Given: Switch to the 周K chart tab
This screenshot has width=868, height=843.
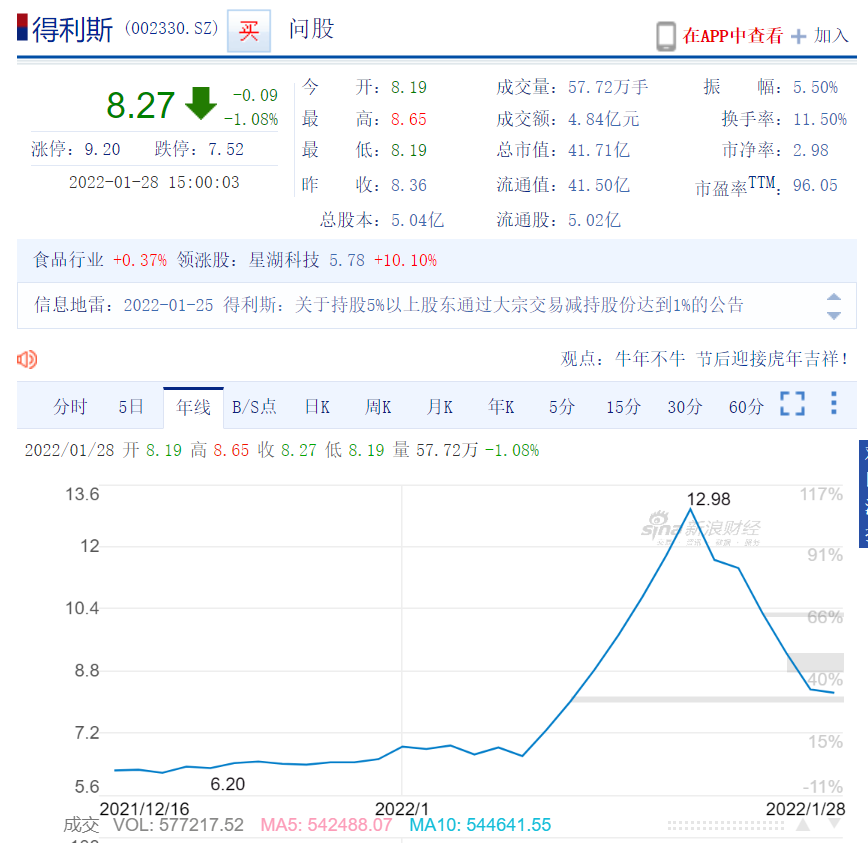Looking at the screenshot, I should tap(378, 407).
